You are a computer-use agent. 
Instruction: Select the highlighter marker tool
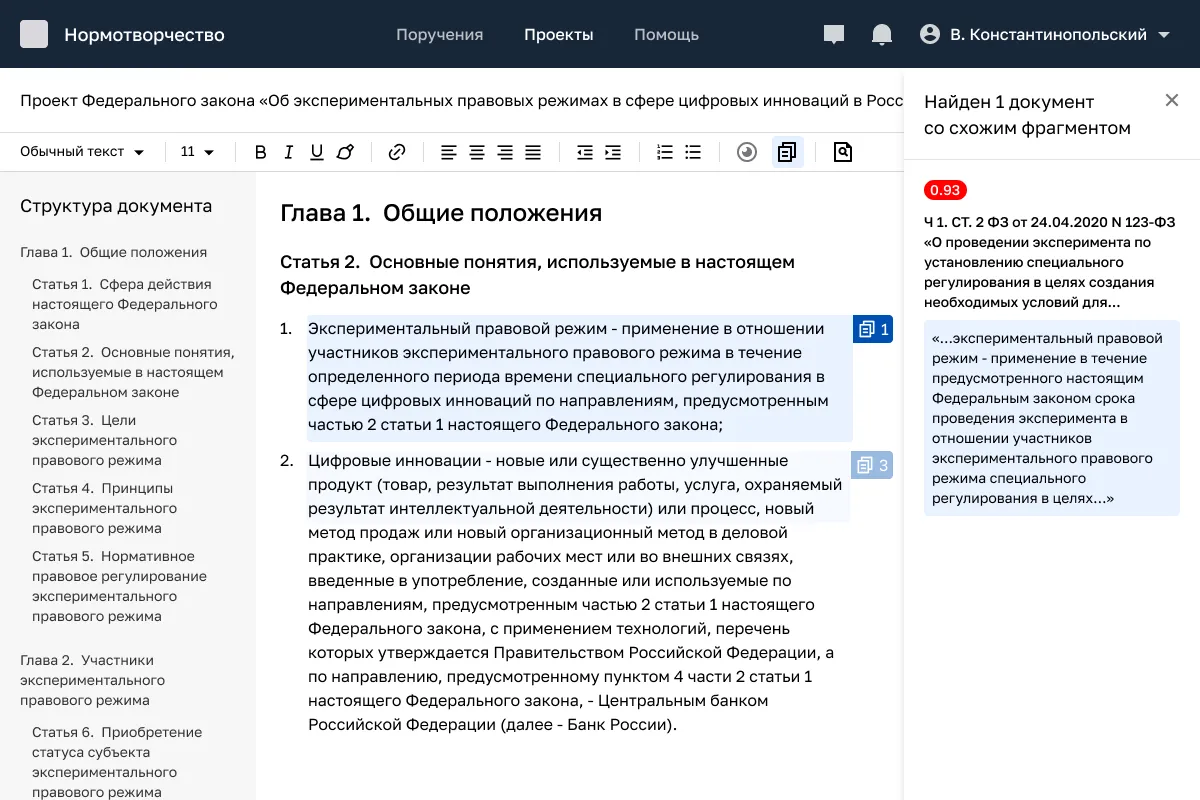pos(345,152)
